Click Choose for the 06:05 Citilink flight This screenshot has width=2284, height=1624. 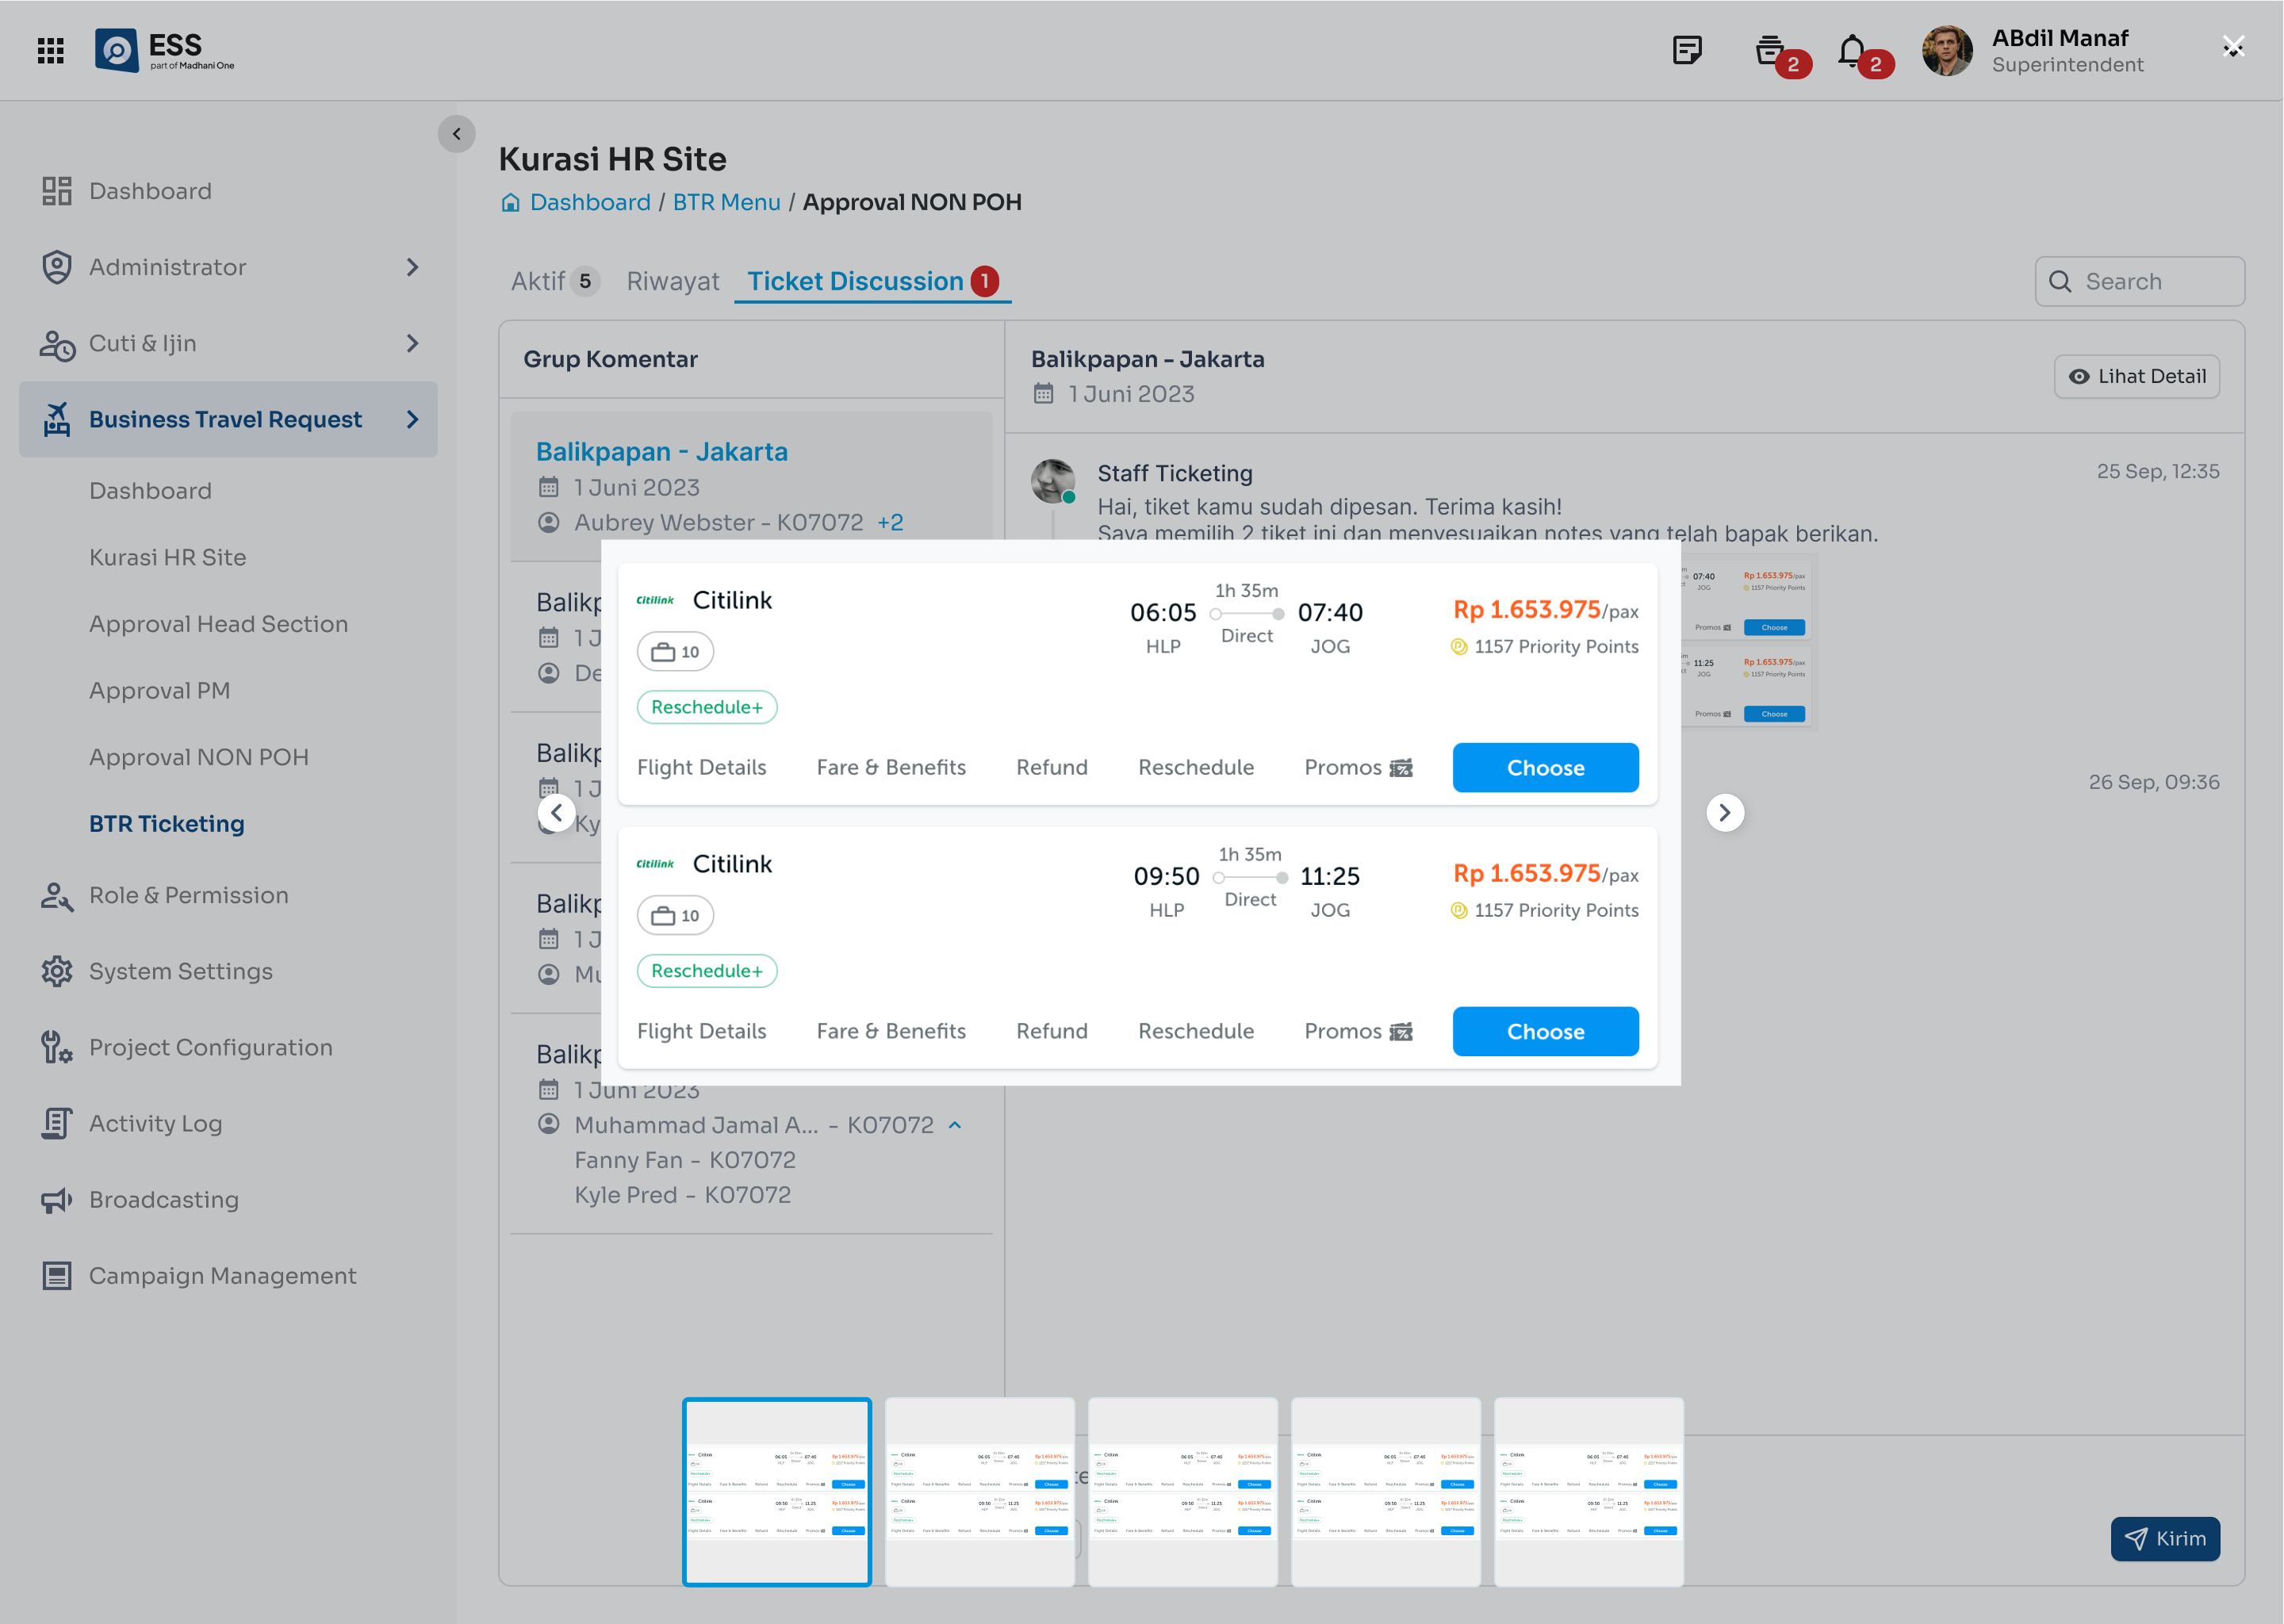point(1545,768)
